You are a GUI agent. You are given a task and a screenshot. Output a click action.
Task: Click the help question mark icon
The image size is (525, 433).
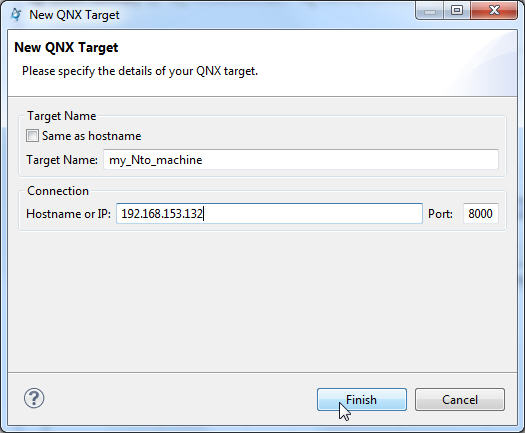(34, 398)
